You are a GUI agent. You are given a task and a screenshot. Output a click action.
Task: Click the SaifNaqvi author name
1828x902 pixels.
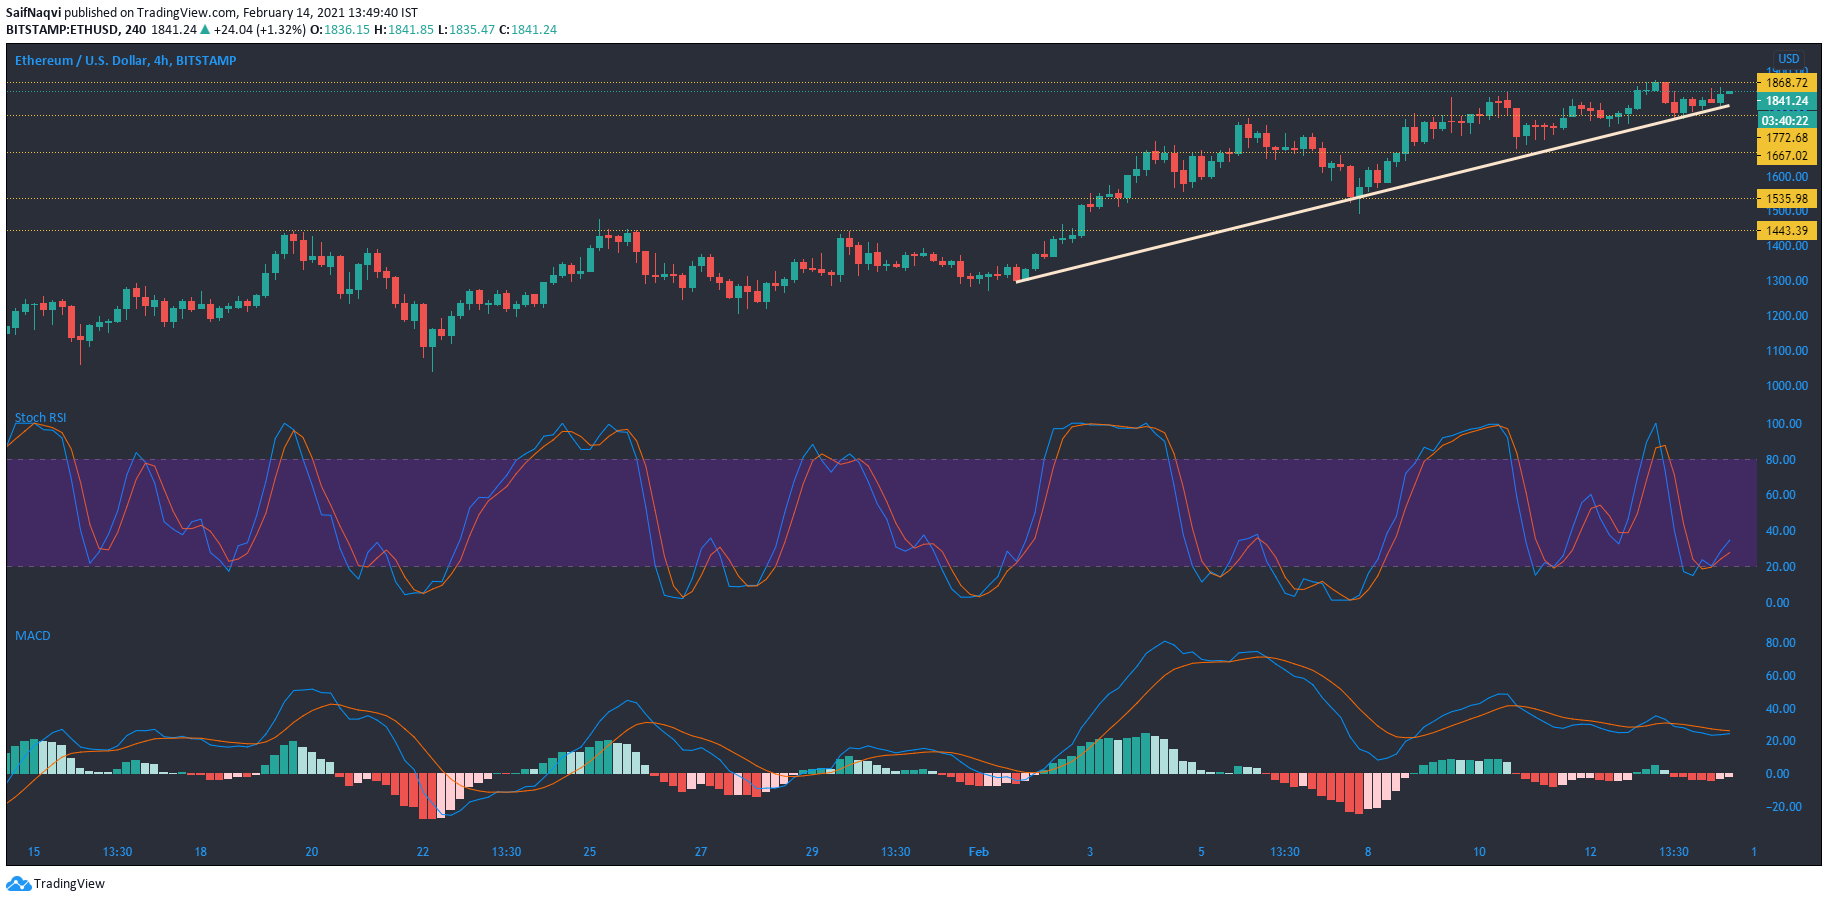pyautogui.click(x=33, y=13)
